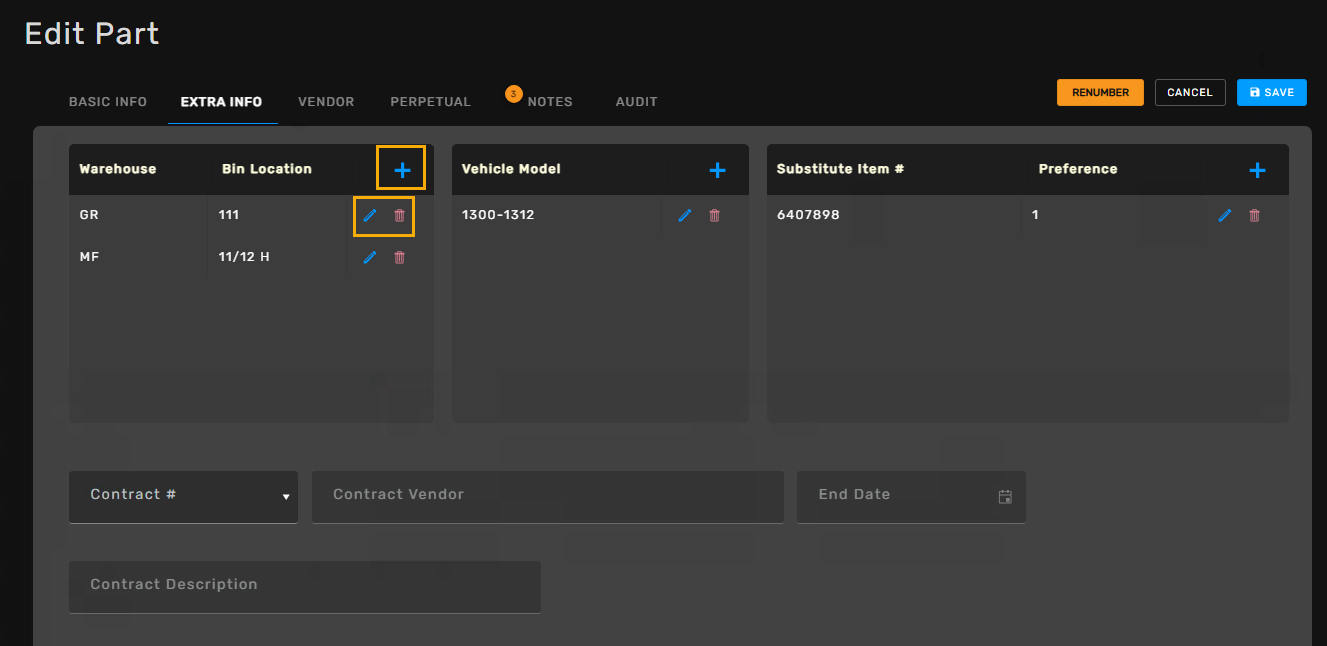Go to the Notes tab
The image size is (1327, 646).
coord(549,102)
